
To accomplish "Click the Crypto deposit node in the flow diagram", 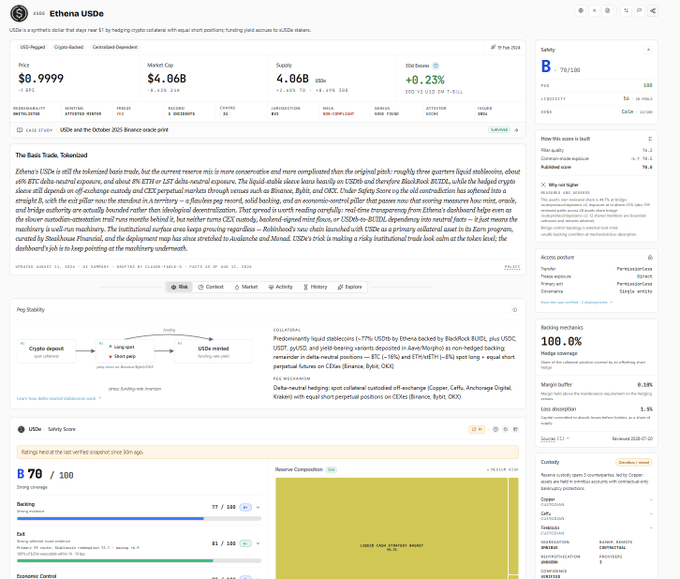I will coord(46,352).
